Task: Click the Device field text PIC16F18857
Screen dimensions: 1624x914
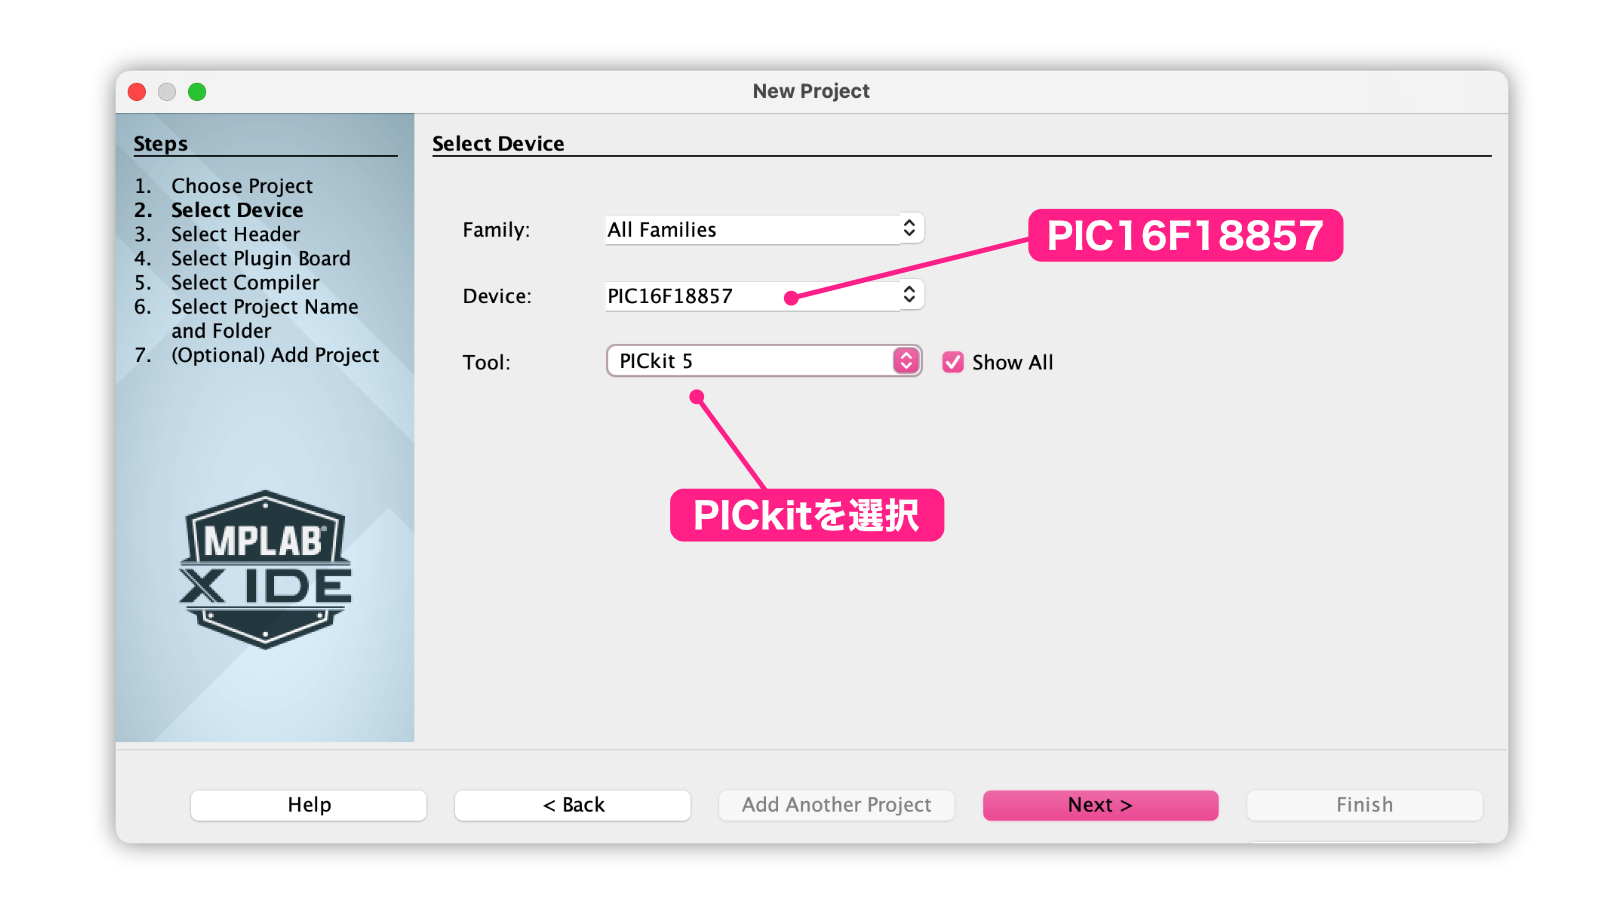Action: point(670,296)
